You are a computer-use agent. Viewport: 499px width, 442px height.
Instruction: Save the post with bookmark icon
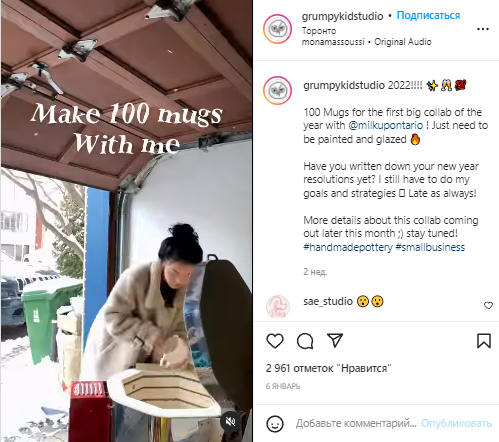pos(484,341)
